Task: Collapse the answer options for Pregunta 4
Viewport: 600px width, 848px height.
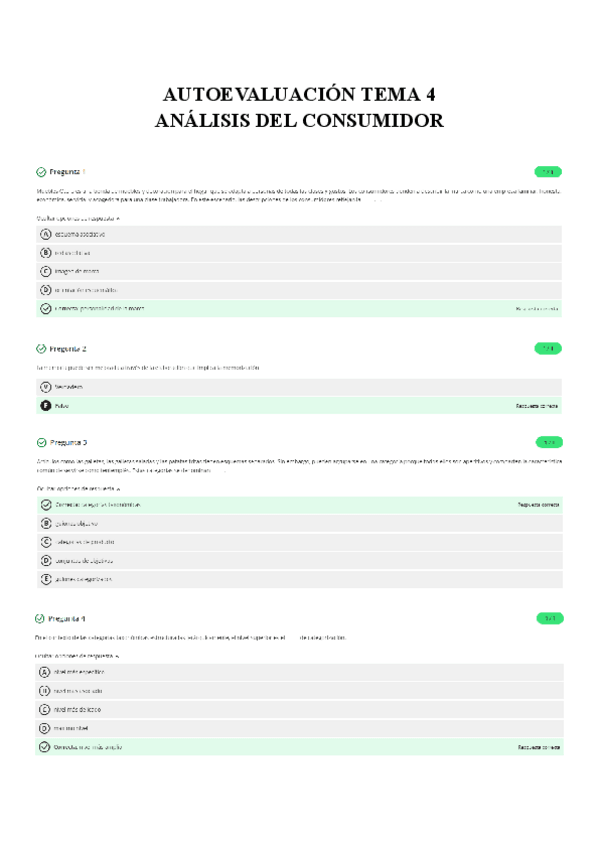Action: point(117,655)
